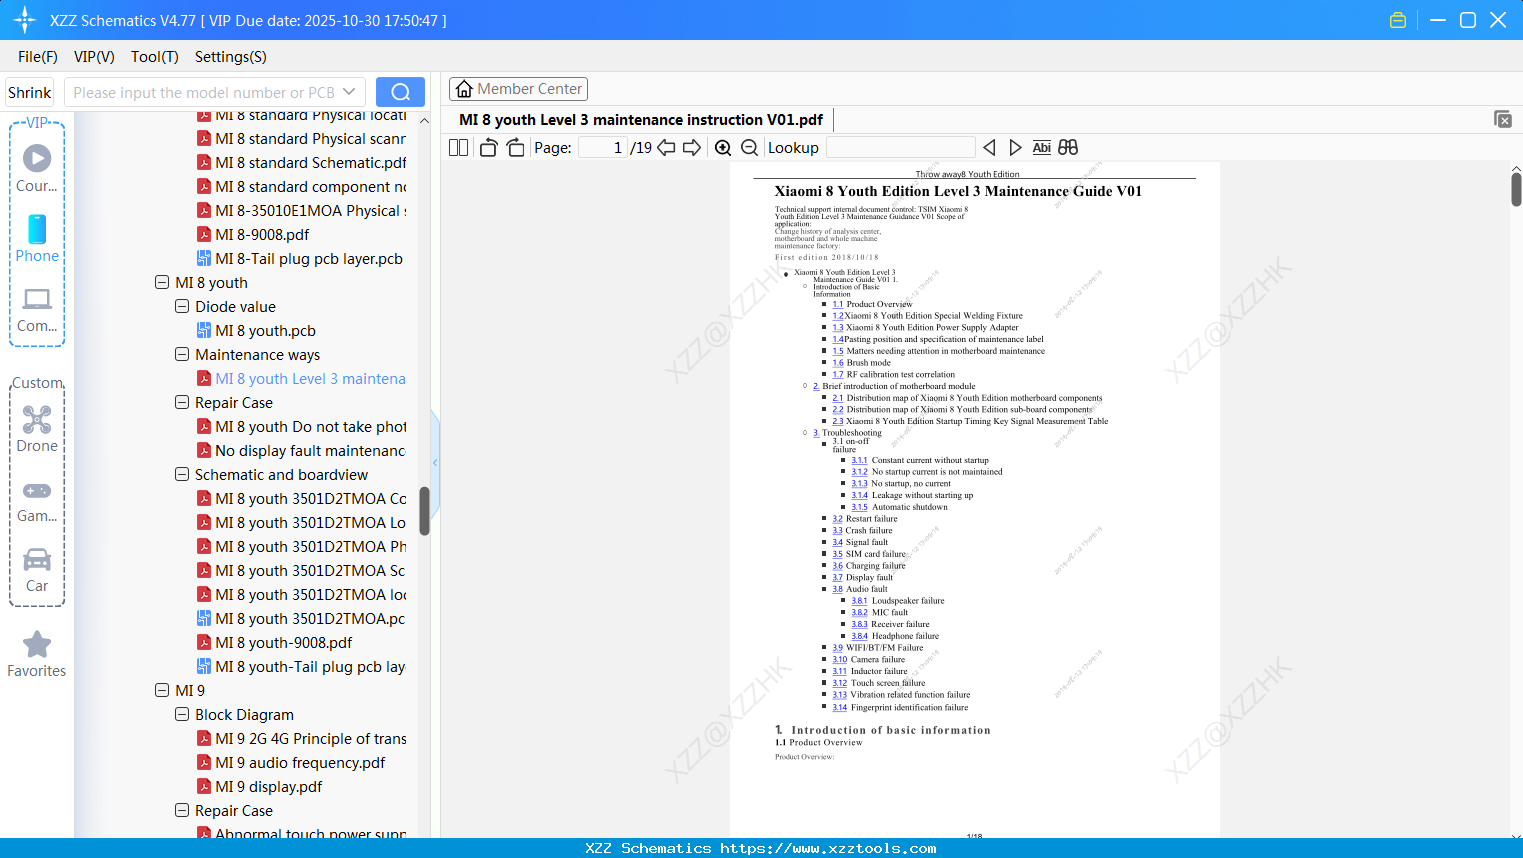Toggle the two-page layout view icon
The width and height of the screenshot is (1523, 858).
(459, 148)
